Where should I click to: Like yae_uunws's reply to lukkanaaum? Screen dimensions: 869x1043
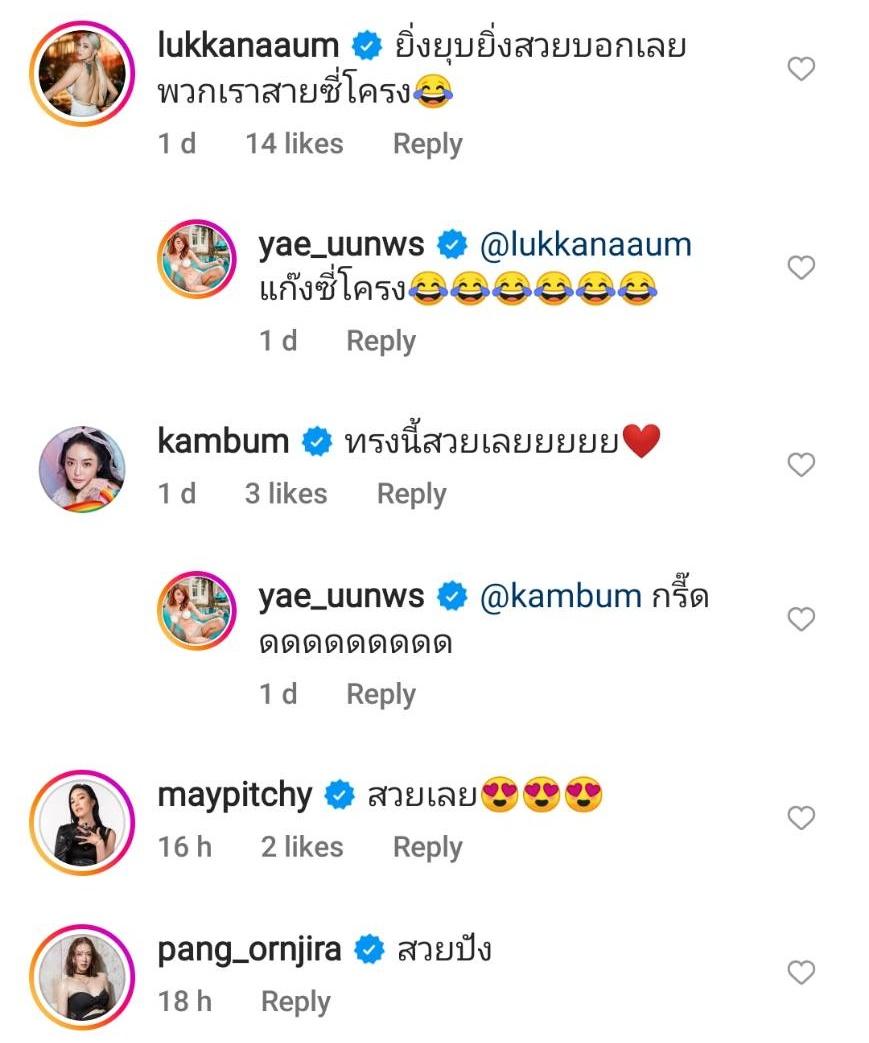tap(802, 267)
